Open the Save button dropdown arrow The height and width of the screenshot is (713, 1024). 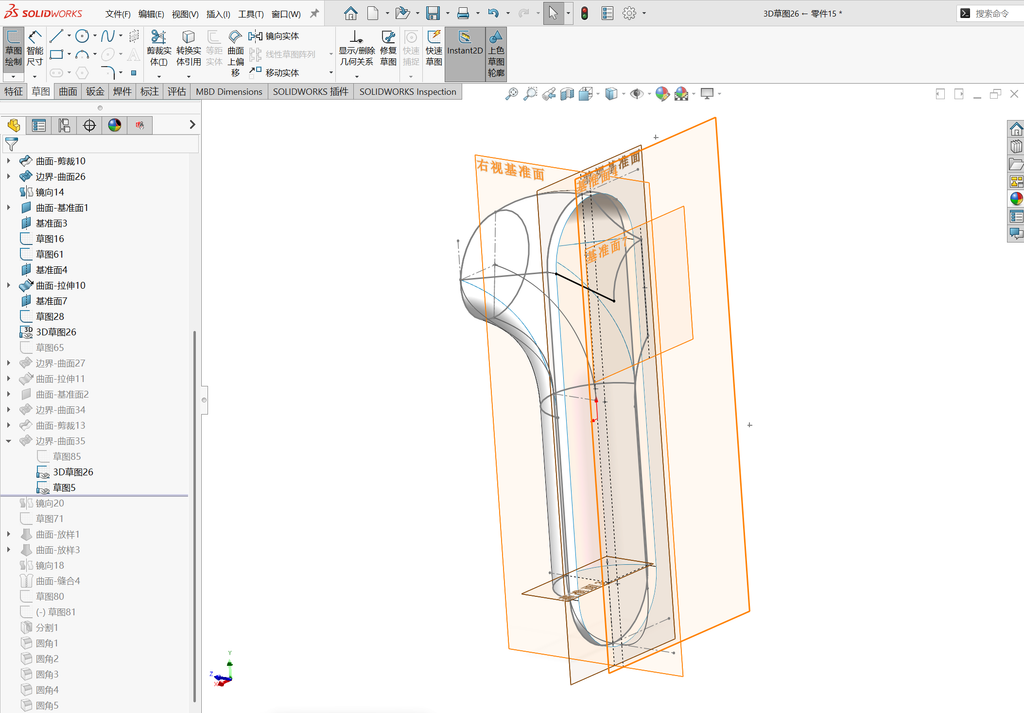click(x=447, y=13)
